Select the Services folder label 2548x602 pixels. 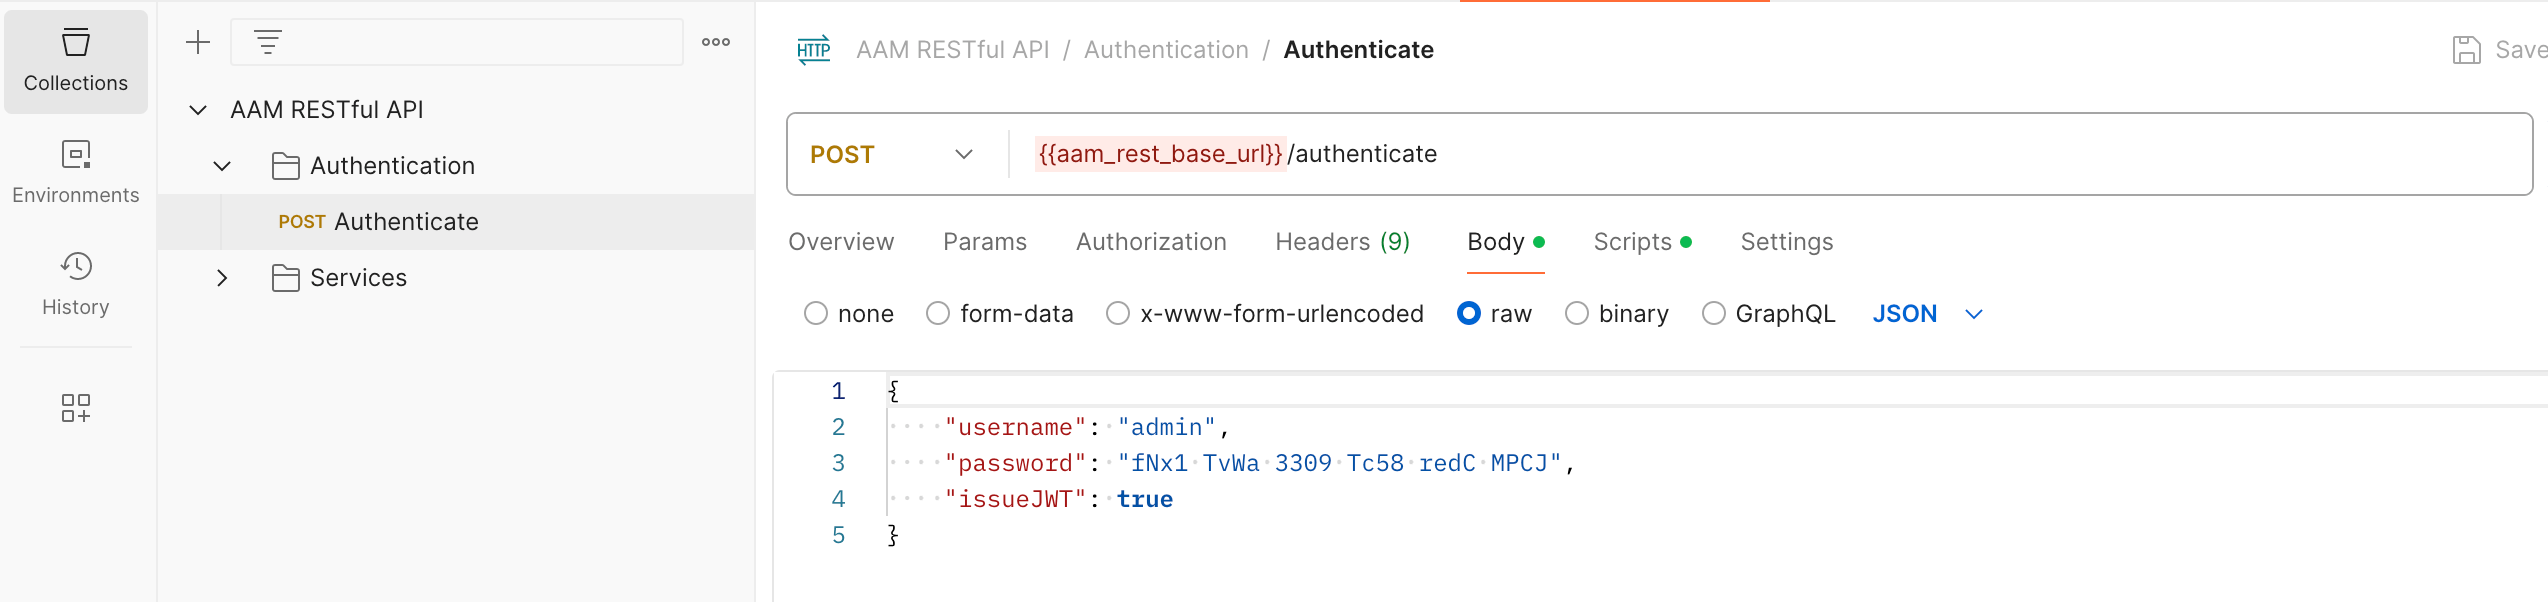coord(358,278)
